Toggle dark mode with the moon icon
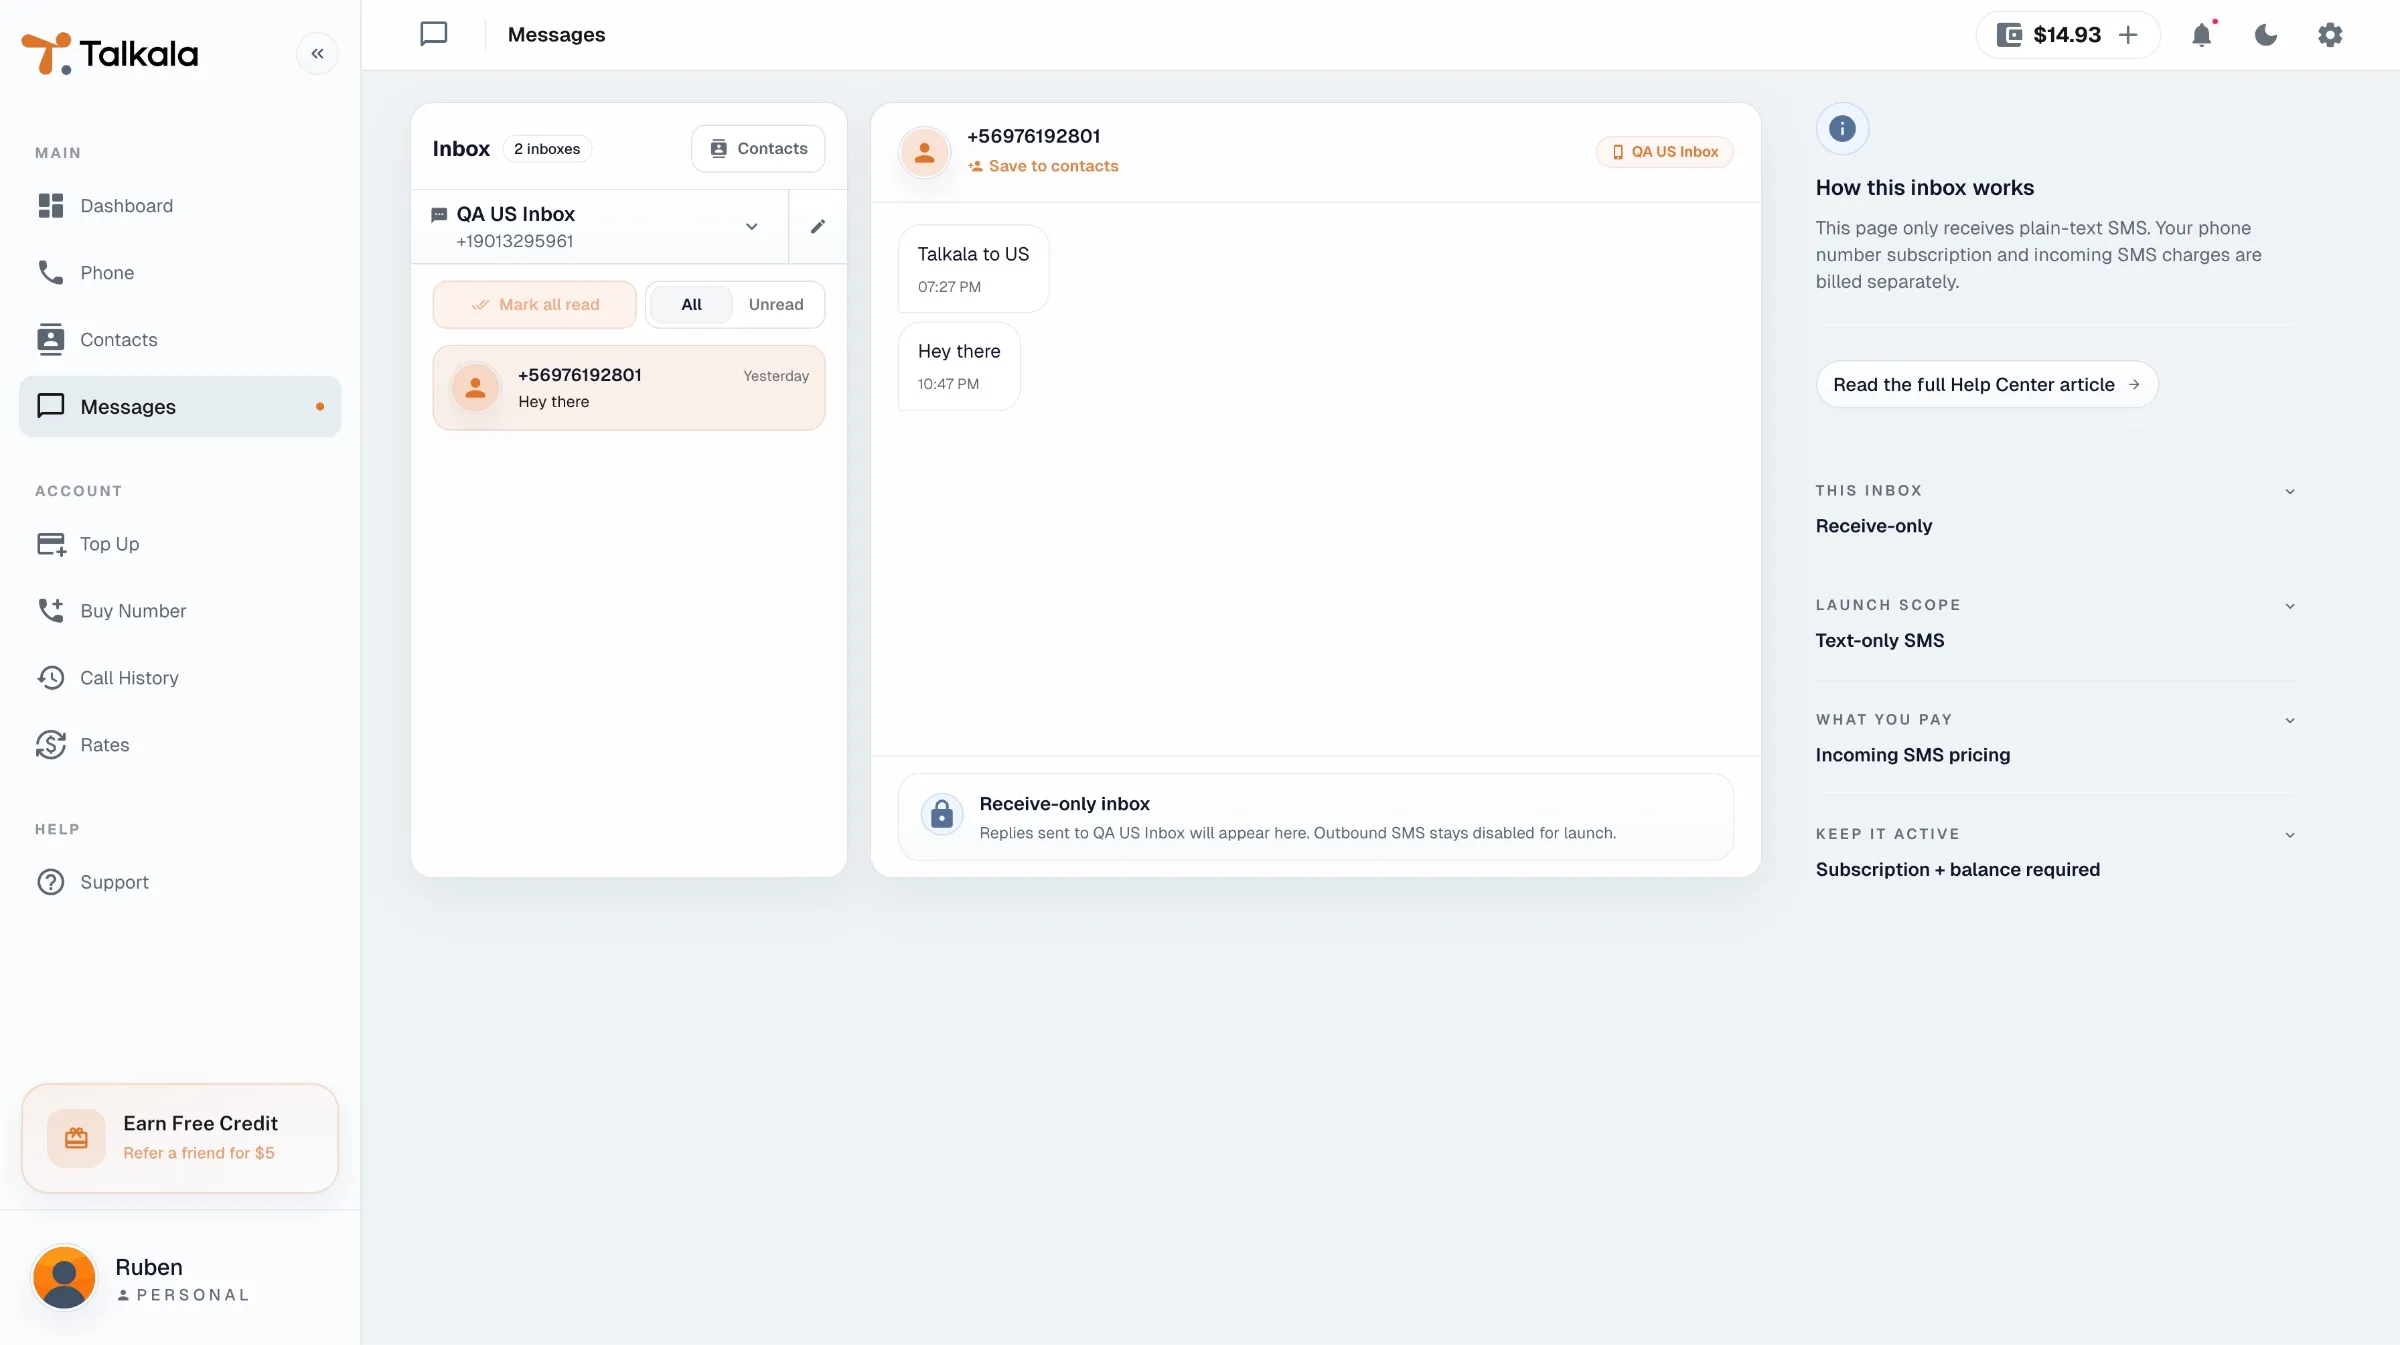 pos(2266,35)
